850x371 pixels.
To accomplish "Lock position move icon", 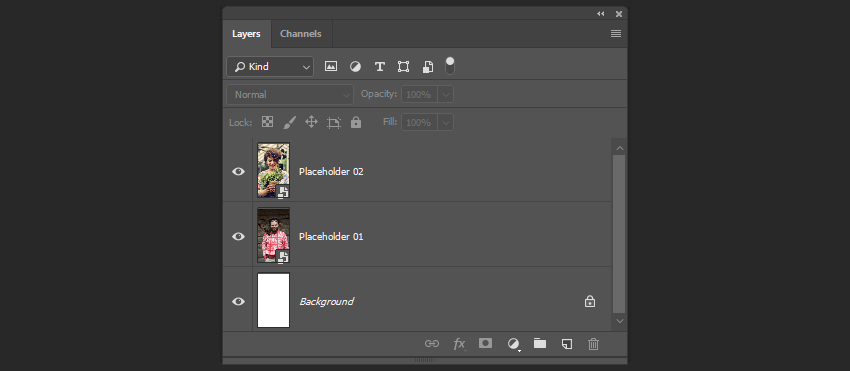I will pyautogui.click(x=311, y=122).
